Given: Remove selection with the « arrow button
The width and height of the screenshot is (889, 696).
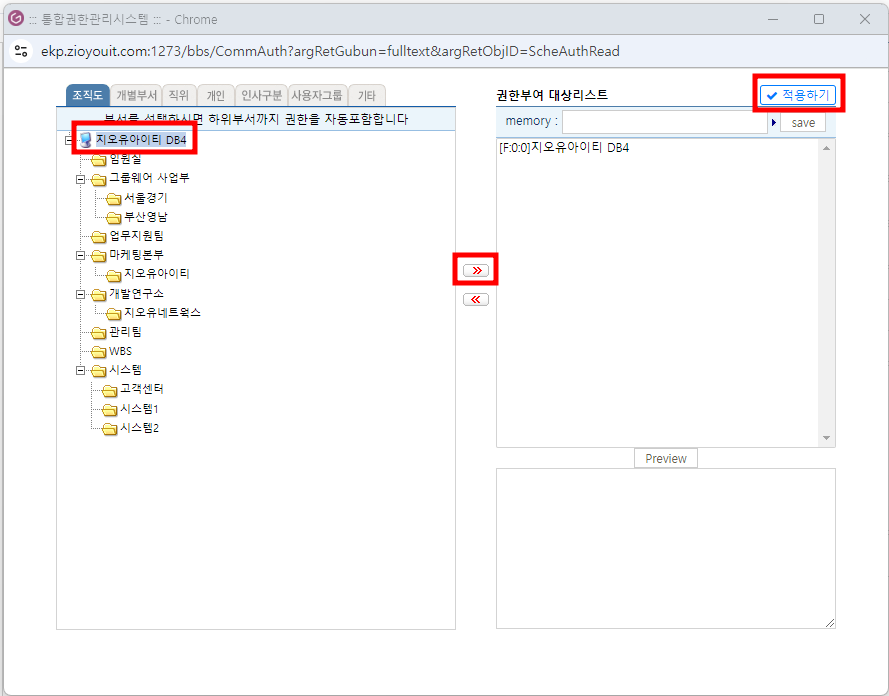Looking at the screenshot, I should [x=476, y=299].
